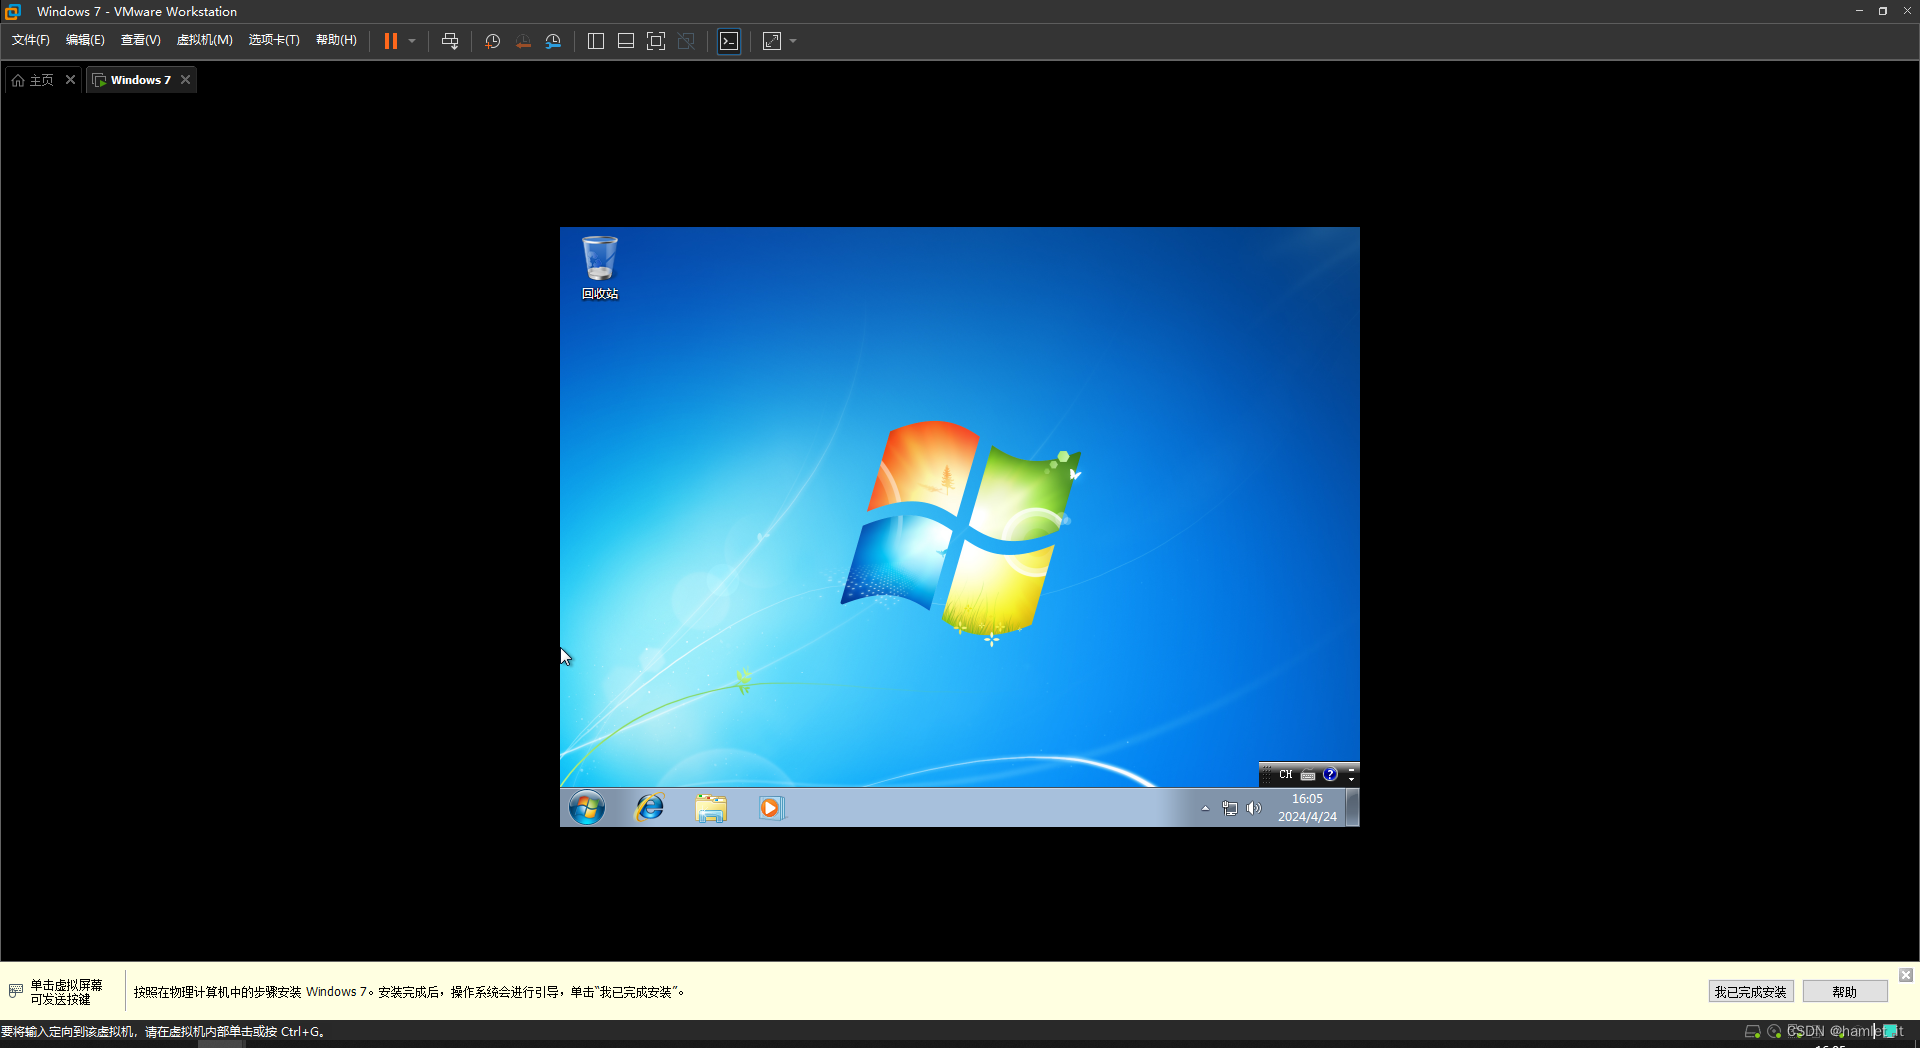This screenshot has height=1048, width=1920.
Task: Select the 回收站 desktop icon
Action: pyautogui.click(x=600, y=268)
